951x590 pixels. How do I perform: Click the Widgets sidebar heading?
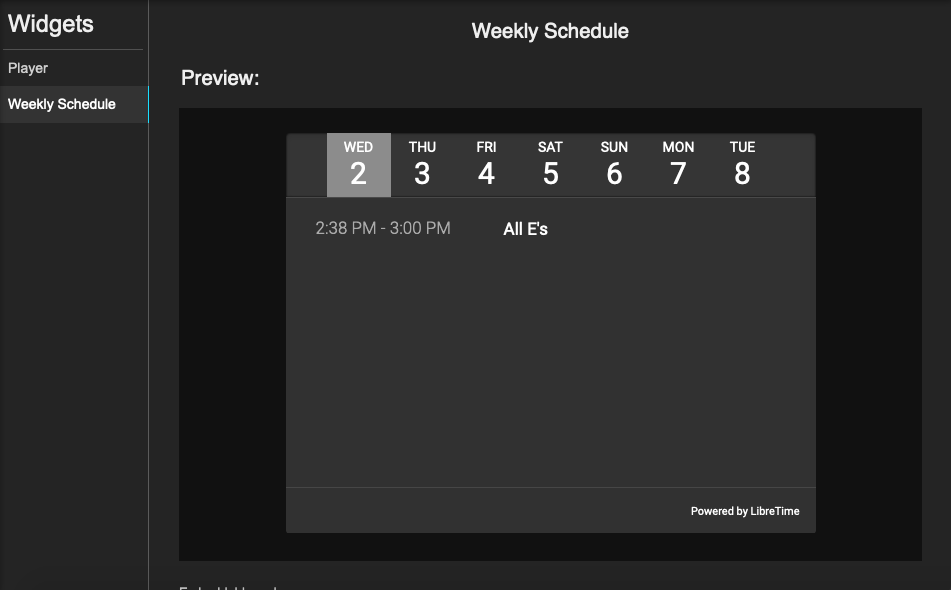(51, 25)
